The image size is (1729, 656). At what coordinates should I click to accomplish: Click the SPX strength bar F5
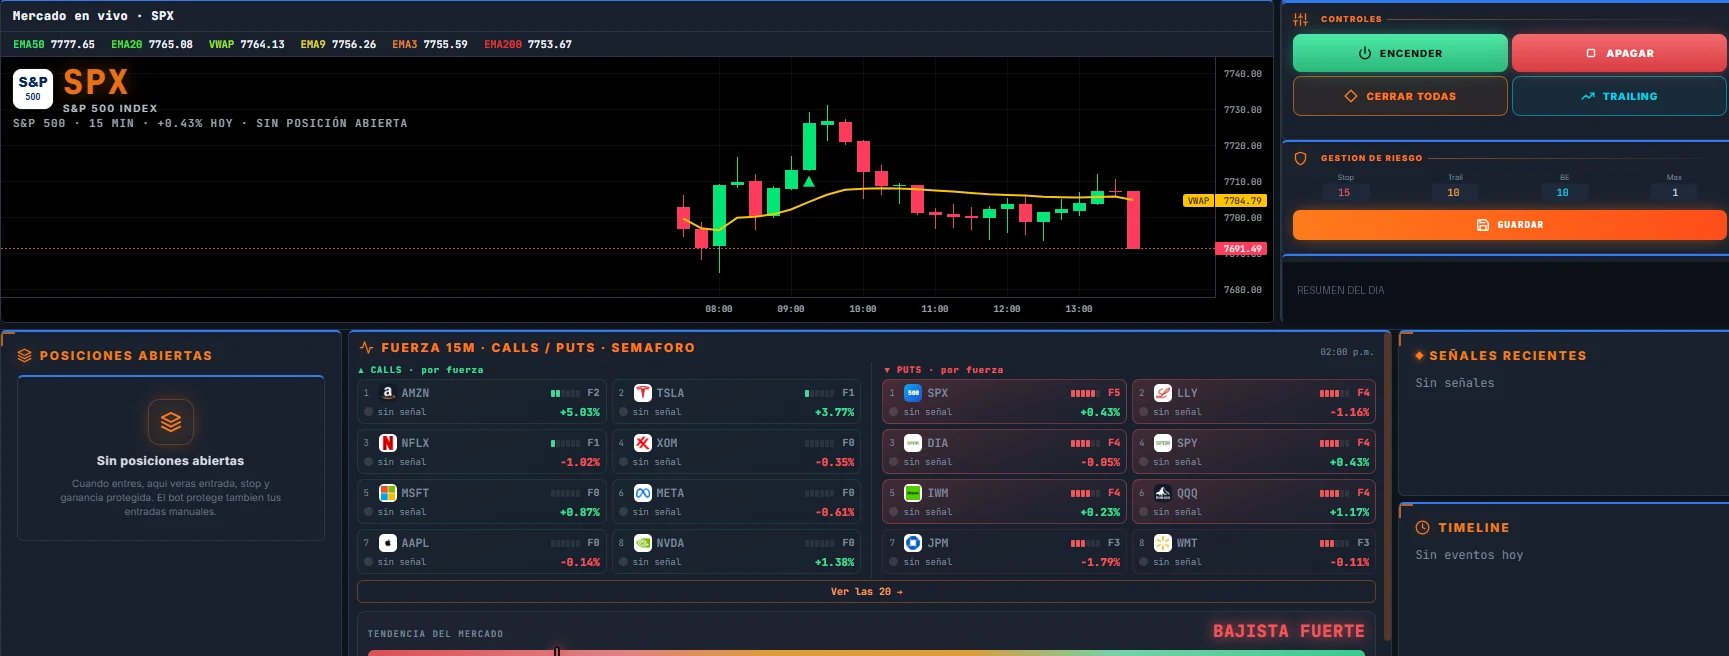1085,393
